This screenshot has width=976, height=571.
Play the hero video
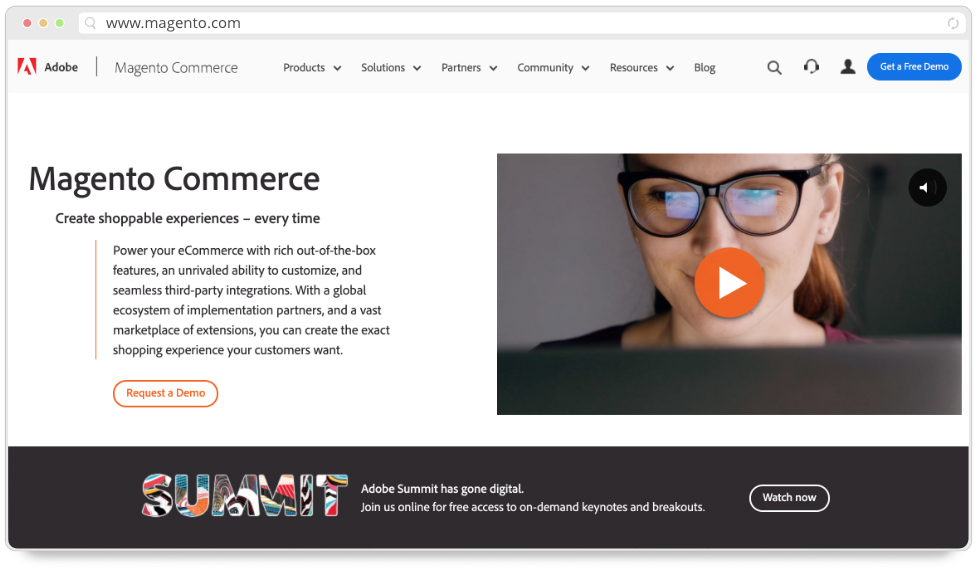coord(730,283)
